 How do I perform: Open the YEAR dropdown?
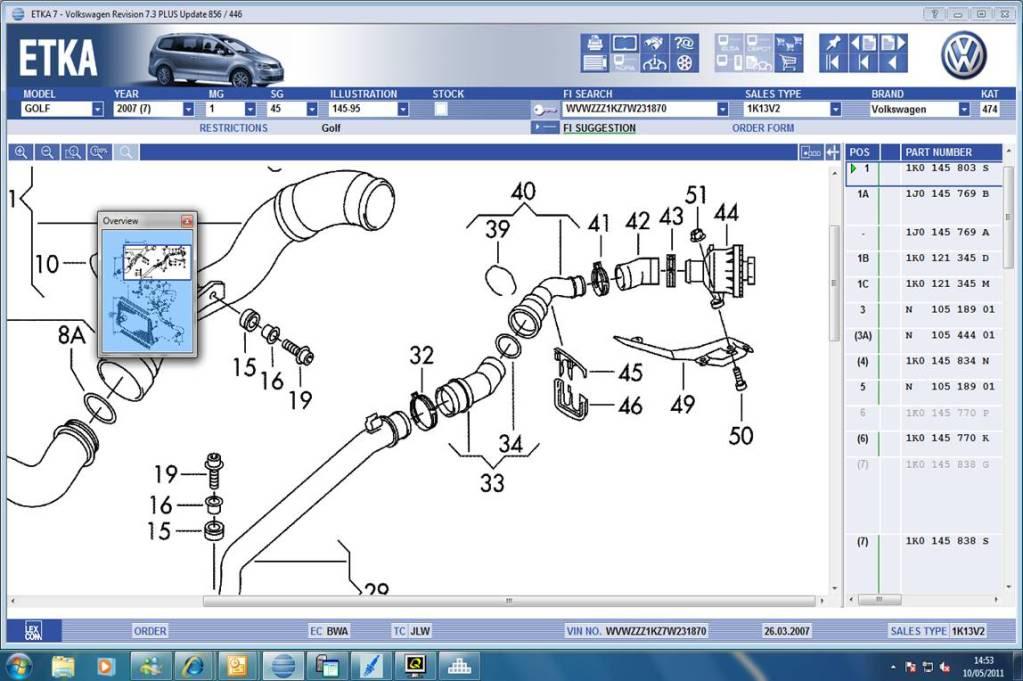(x=188, y=109)
